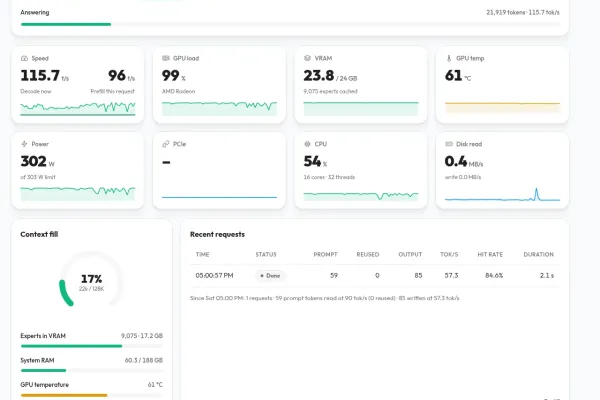The image size is (600, 400).
Task: Click the Answering progress bar
Action: [290, 24]
